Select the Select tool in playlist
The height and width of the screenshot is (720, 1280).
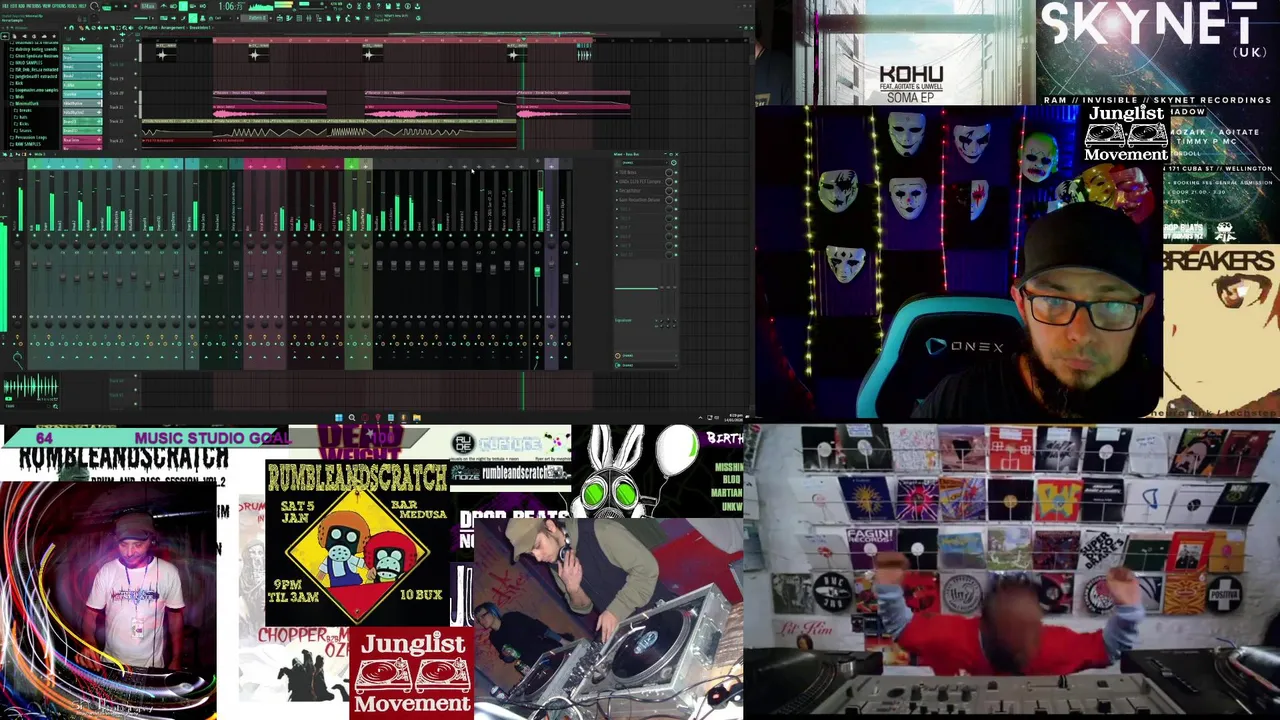pos(119,28)
